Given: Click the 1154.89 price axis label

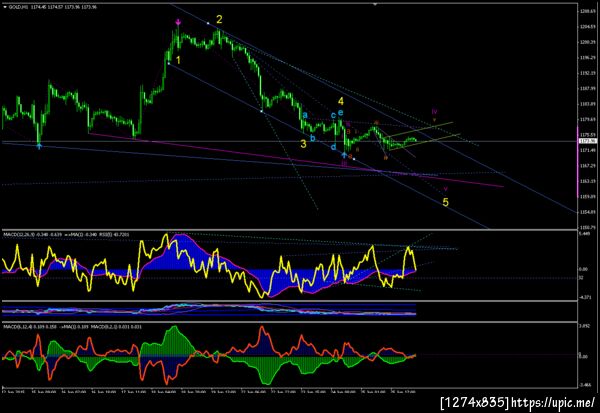Looking at the screenshot, I should pos(587,212).
